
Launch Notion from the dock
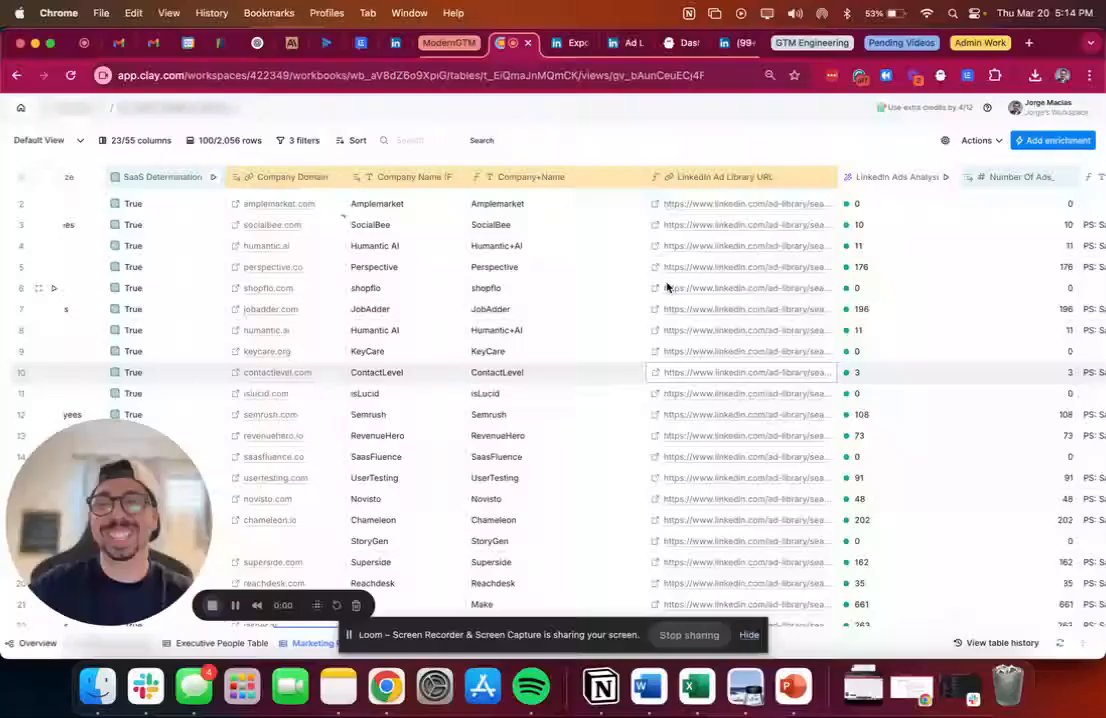(601, 686)
